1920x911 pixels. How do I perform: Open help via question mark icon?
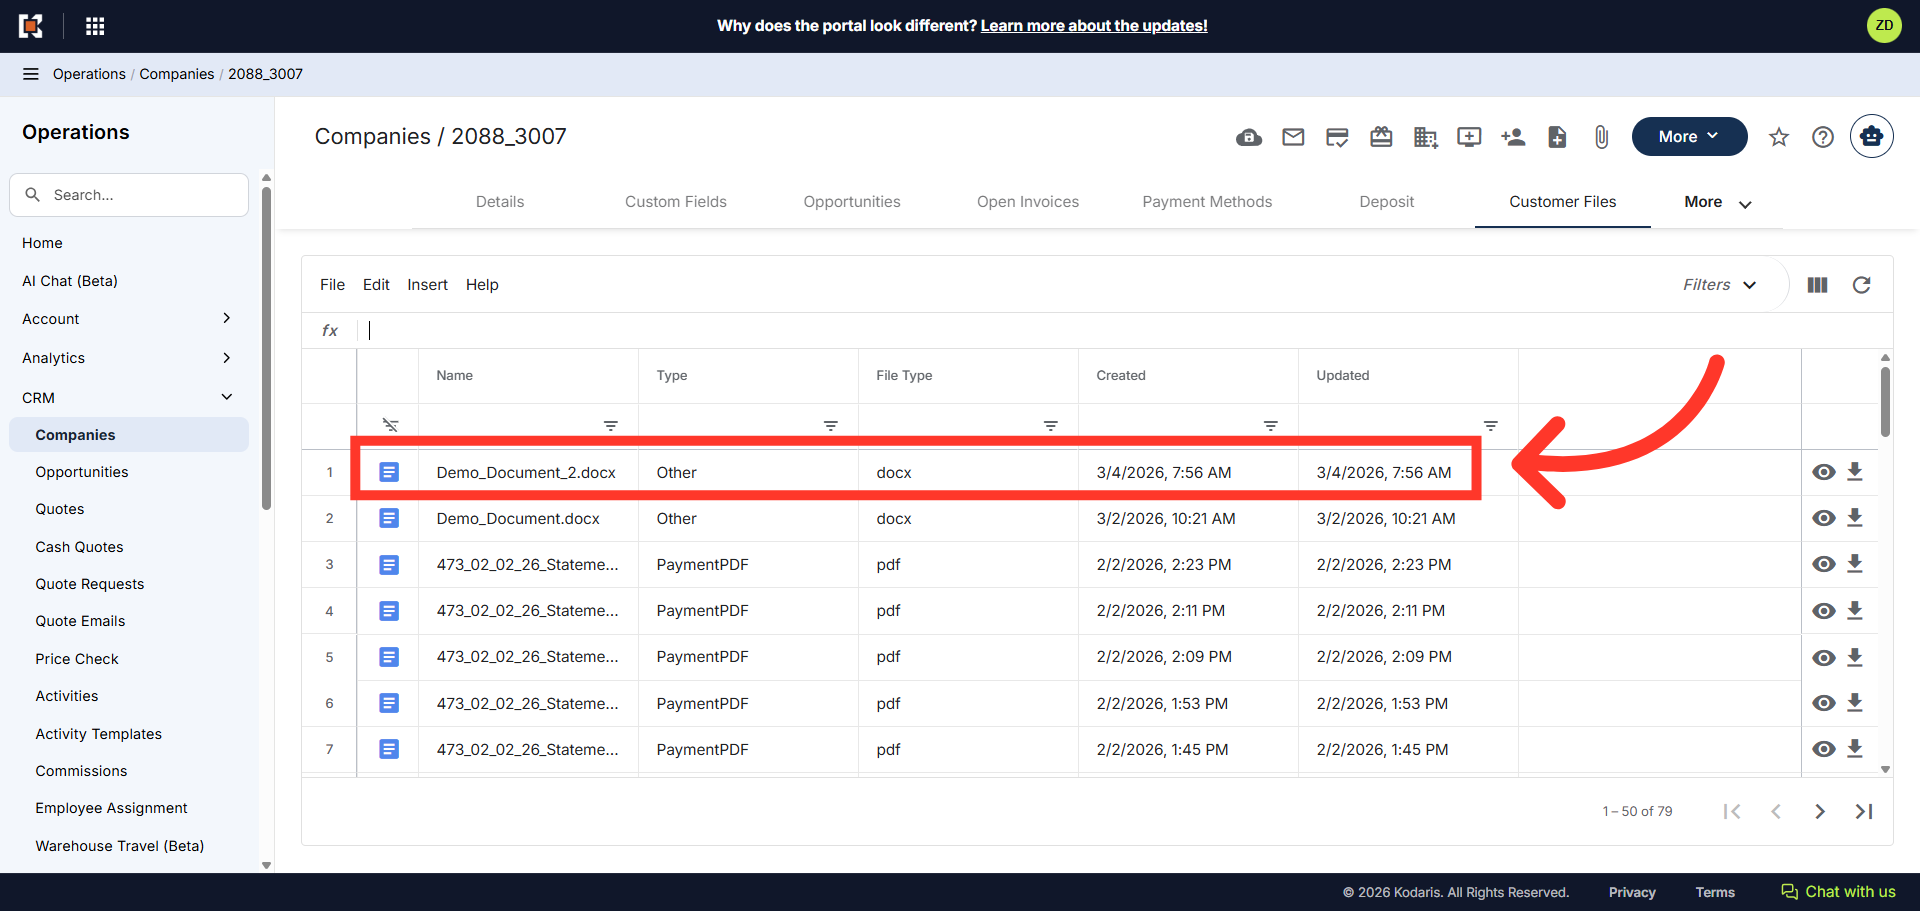(1823, 137)
